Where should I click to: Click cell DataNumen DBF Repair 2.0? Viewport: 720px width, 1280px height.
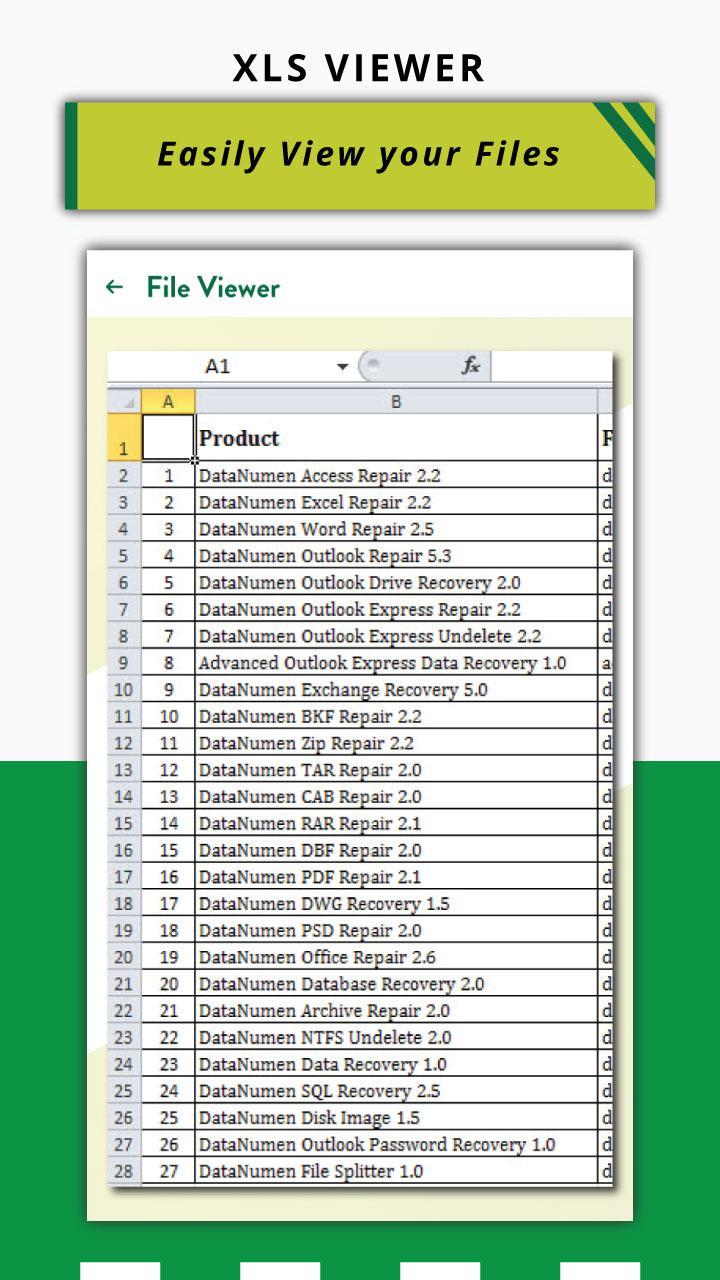click(396, 850)
